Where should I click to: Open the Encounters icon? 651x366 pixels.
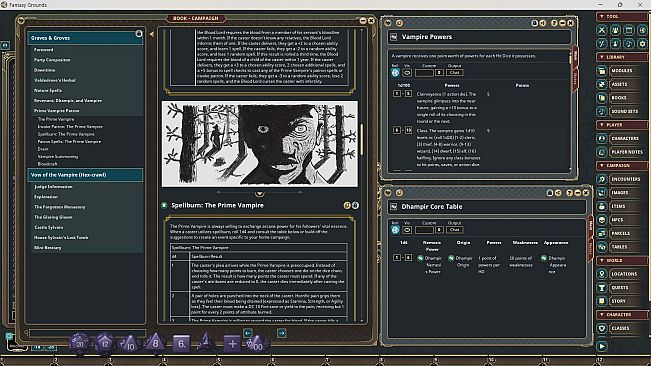(602, 179)
